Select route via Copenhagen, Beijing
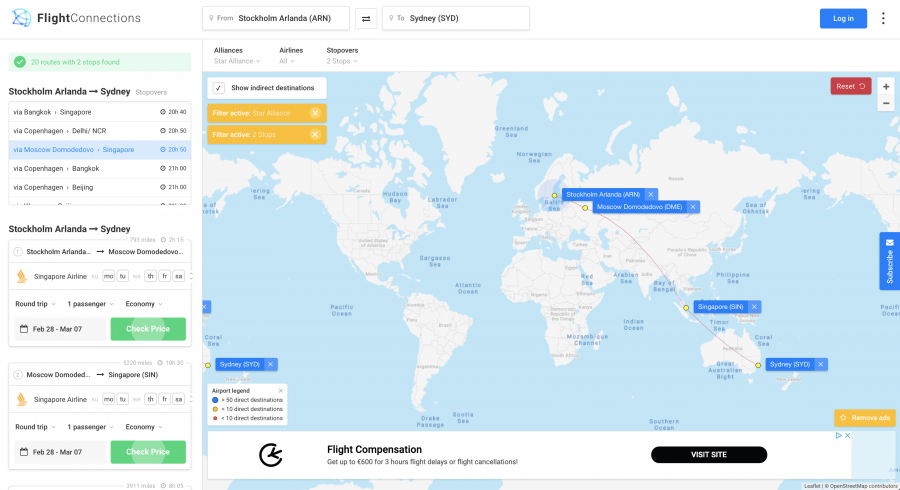 pos(98,187)
